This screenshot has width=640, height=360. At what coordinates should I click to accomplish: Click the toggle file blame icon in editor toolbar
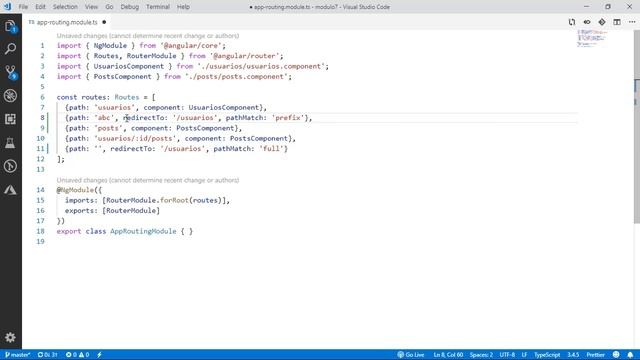(587, 22)
